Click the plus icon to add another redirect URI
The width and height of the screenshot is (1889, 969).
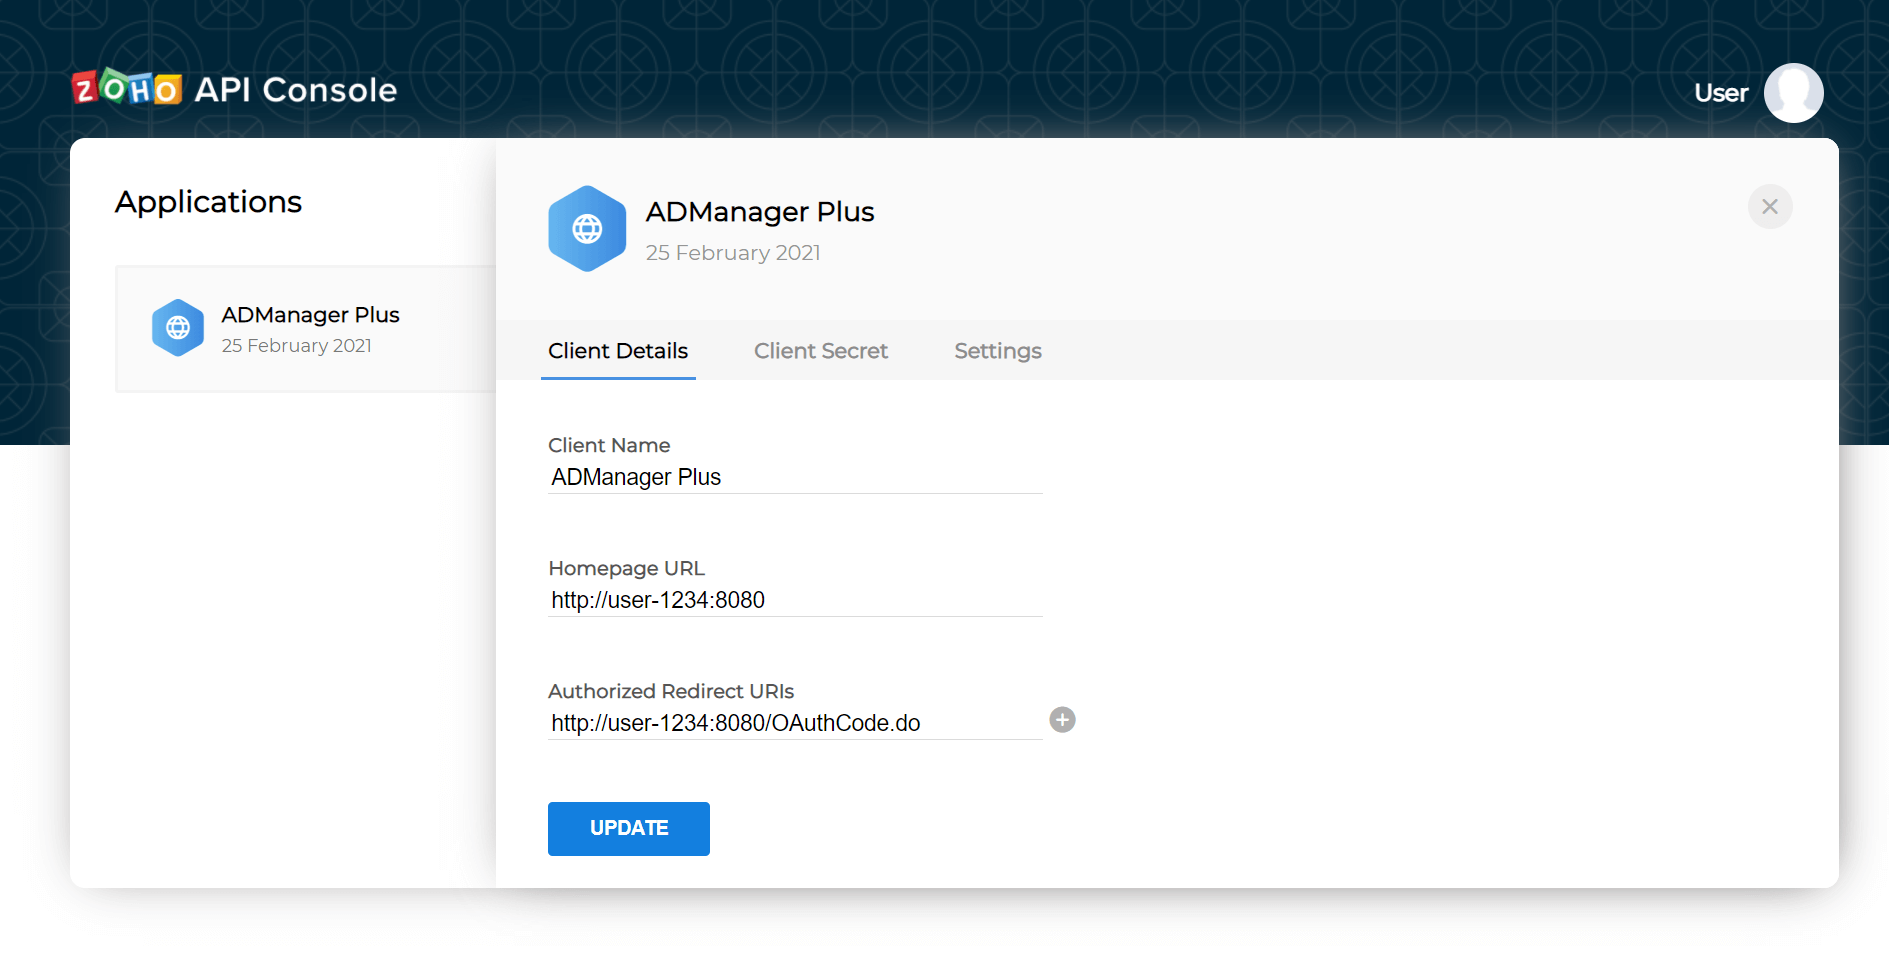tap(1062, 719)
